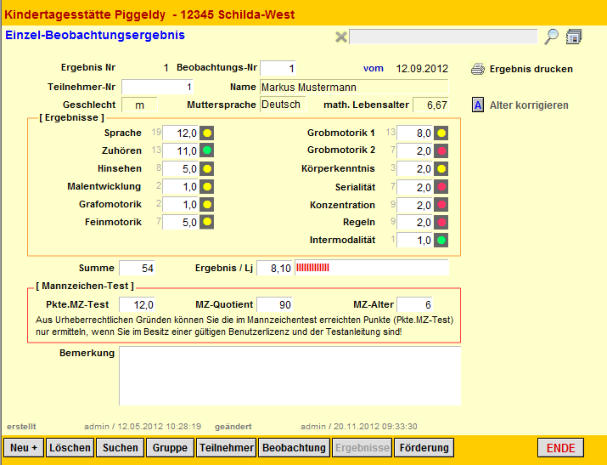The height and width of the screenshot is (465, 607).
Task: Click the Zuhören value field 11,0
Action: [x=181, y=151]
